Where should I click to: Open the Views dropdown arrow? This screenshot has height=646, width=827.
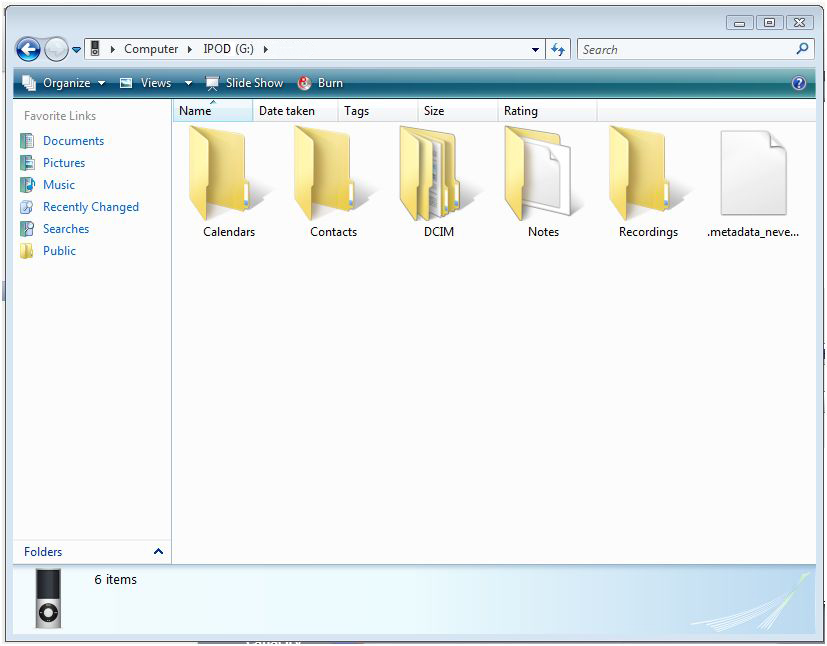[x=188, y=83]
